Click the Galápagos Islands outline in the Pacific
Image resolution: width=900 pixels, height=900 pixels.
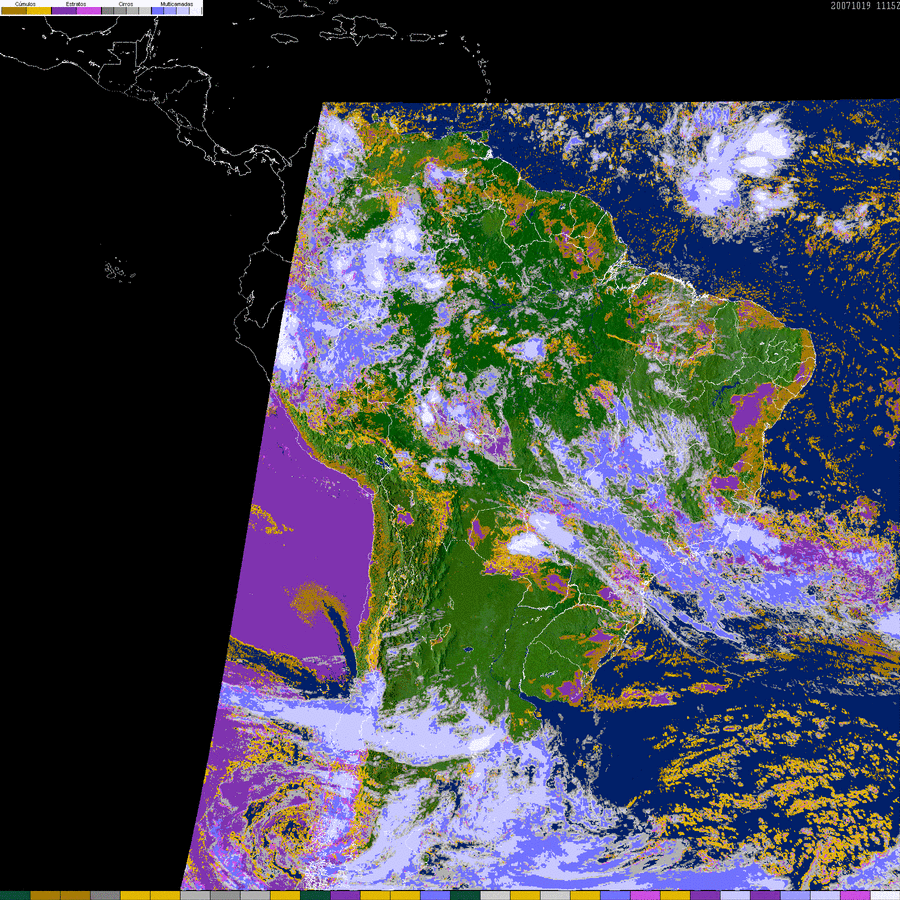[118, 269]
